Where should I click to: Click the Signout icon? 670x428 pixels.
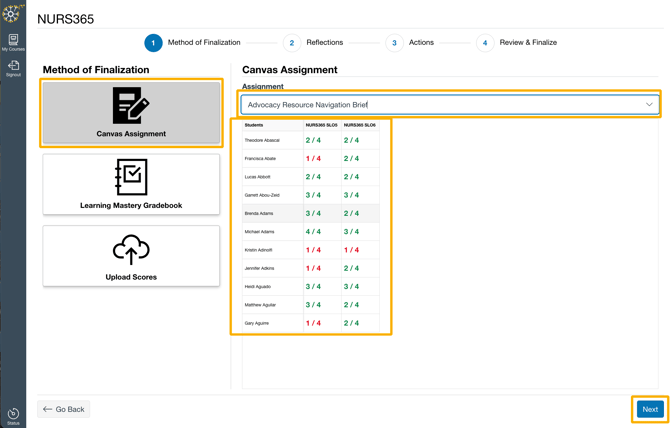[x=13, y=68]
